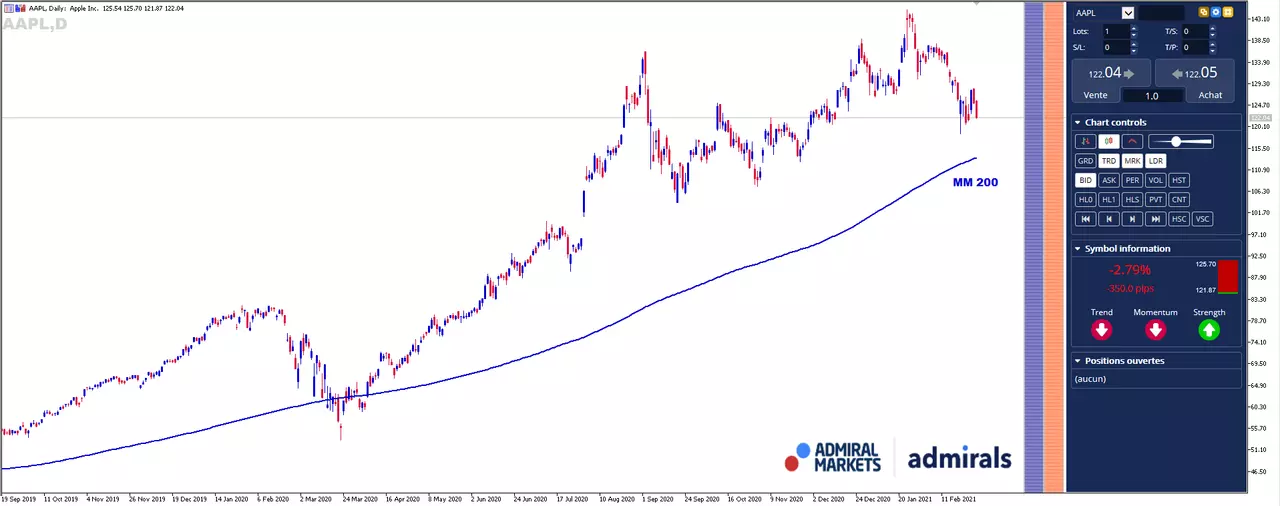Image resolution: width=1280 pixels, height=506 pixels.
Task: Toggle the HL1 button
Action: coord(1109,199)
